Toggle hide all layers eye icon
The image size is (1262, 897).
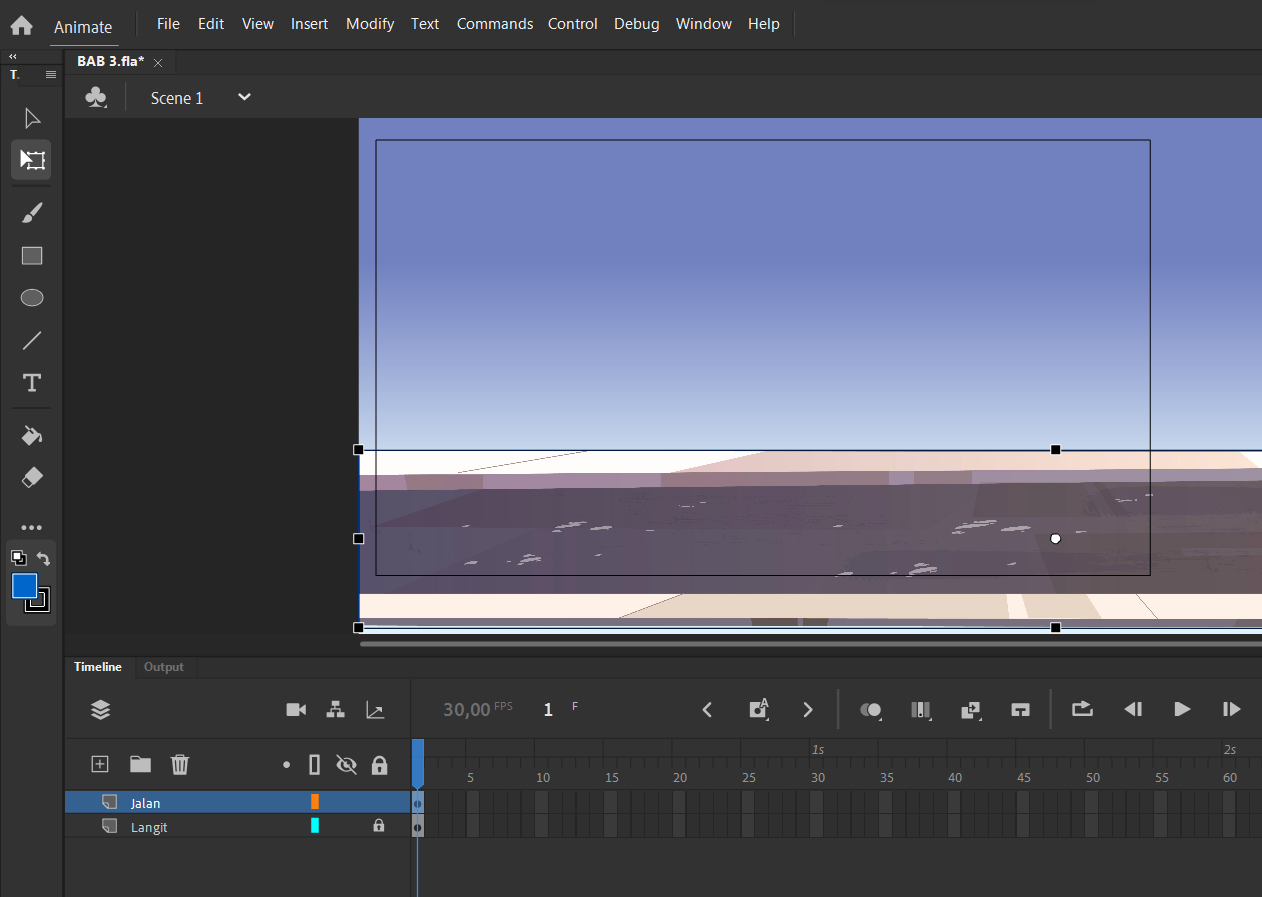click(x=346, y=765)
